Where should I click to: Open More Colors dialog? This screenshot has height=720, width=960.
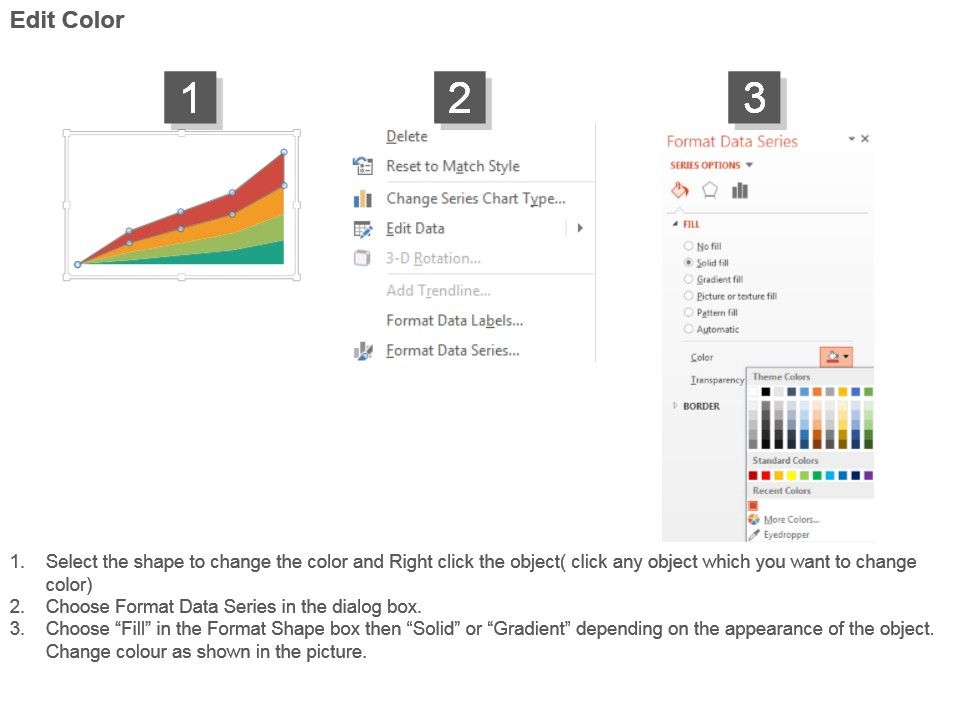(x=790, y=520)
